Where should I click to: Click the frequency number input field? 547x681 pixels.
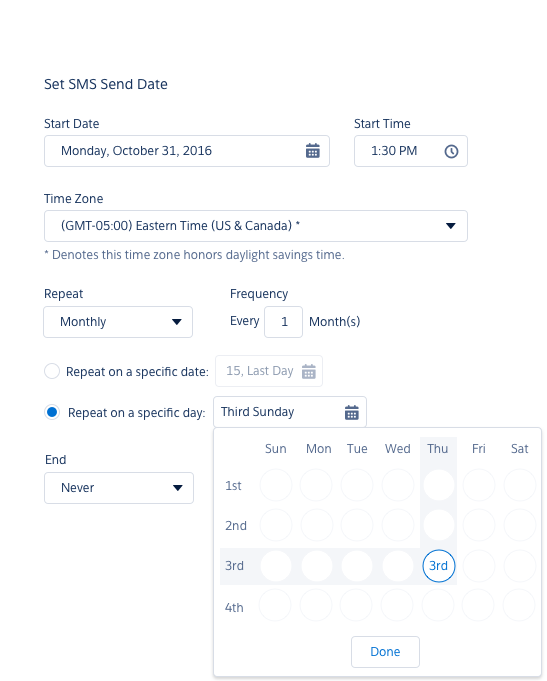pyautogui.click(x=283, y=322)
